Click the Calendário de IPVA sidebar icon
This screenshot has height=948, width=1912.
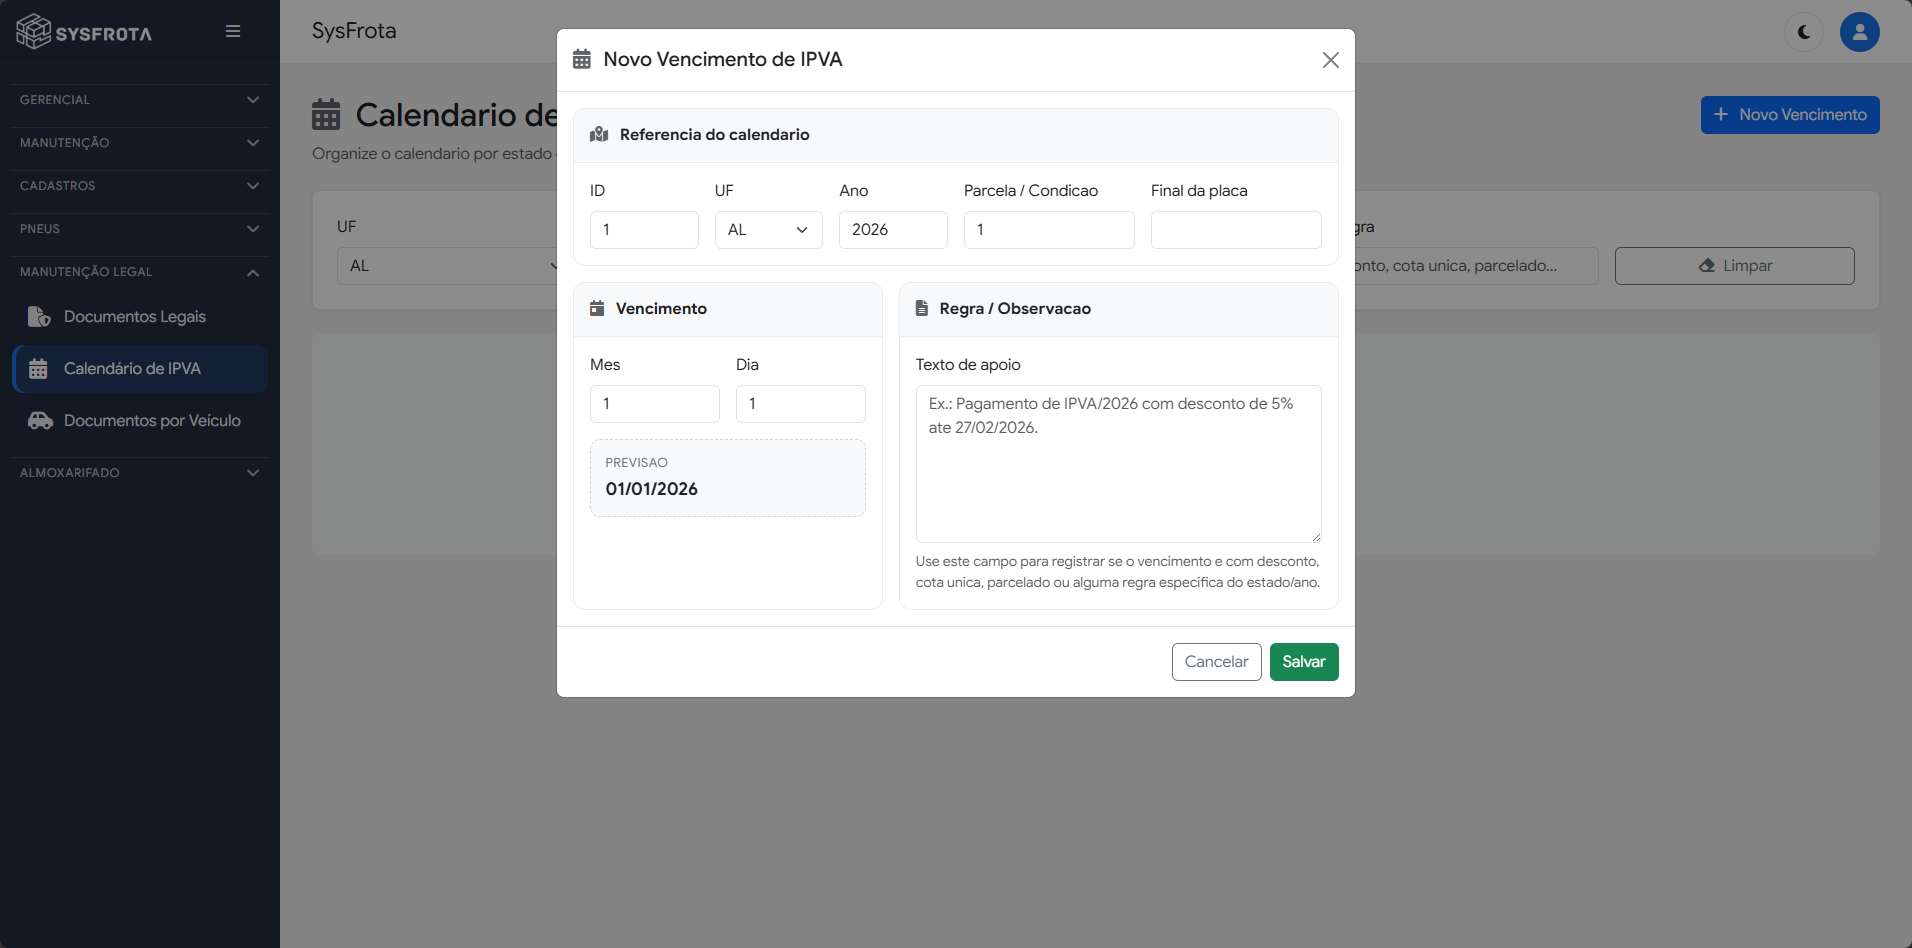tap(38, 369)
